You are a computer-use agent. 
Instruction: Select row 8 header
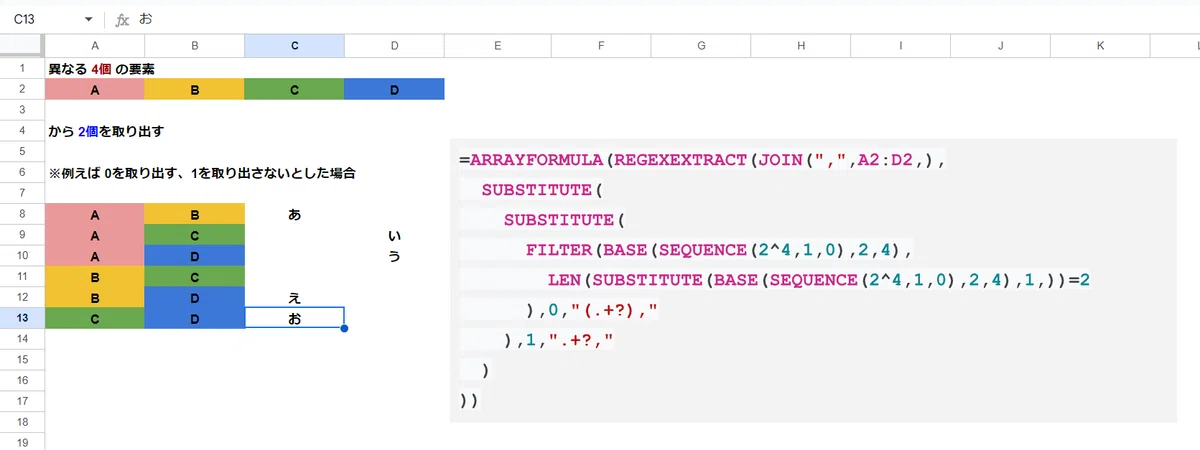tap(22, 214)
